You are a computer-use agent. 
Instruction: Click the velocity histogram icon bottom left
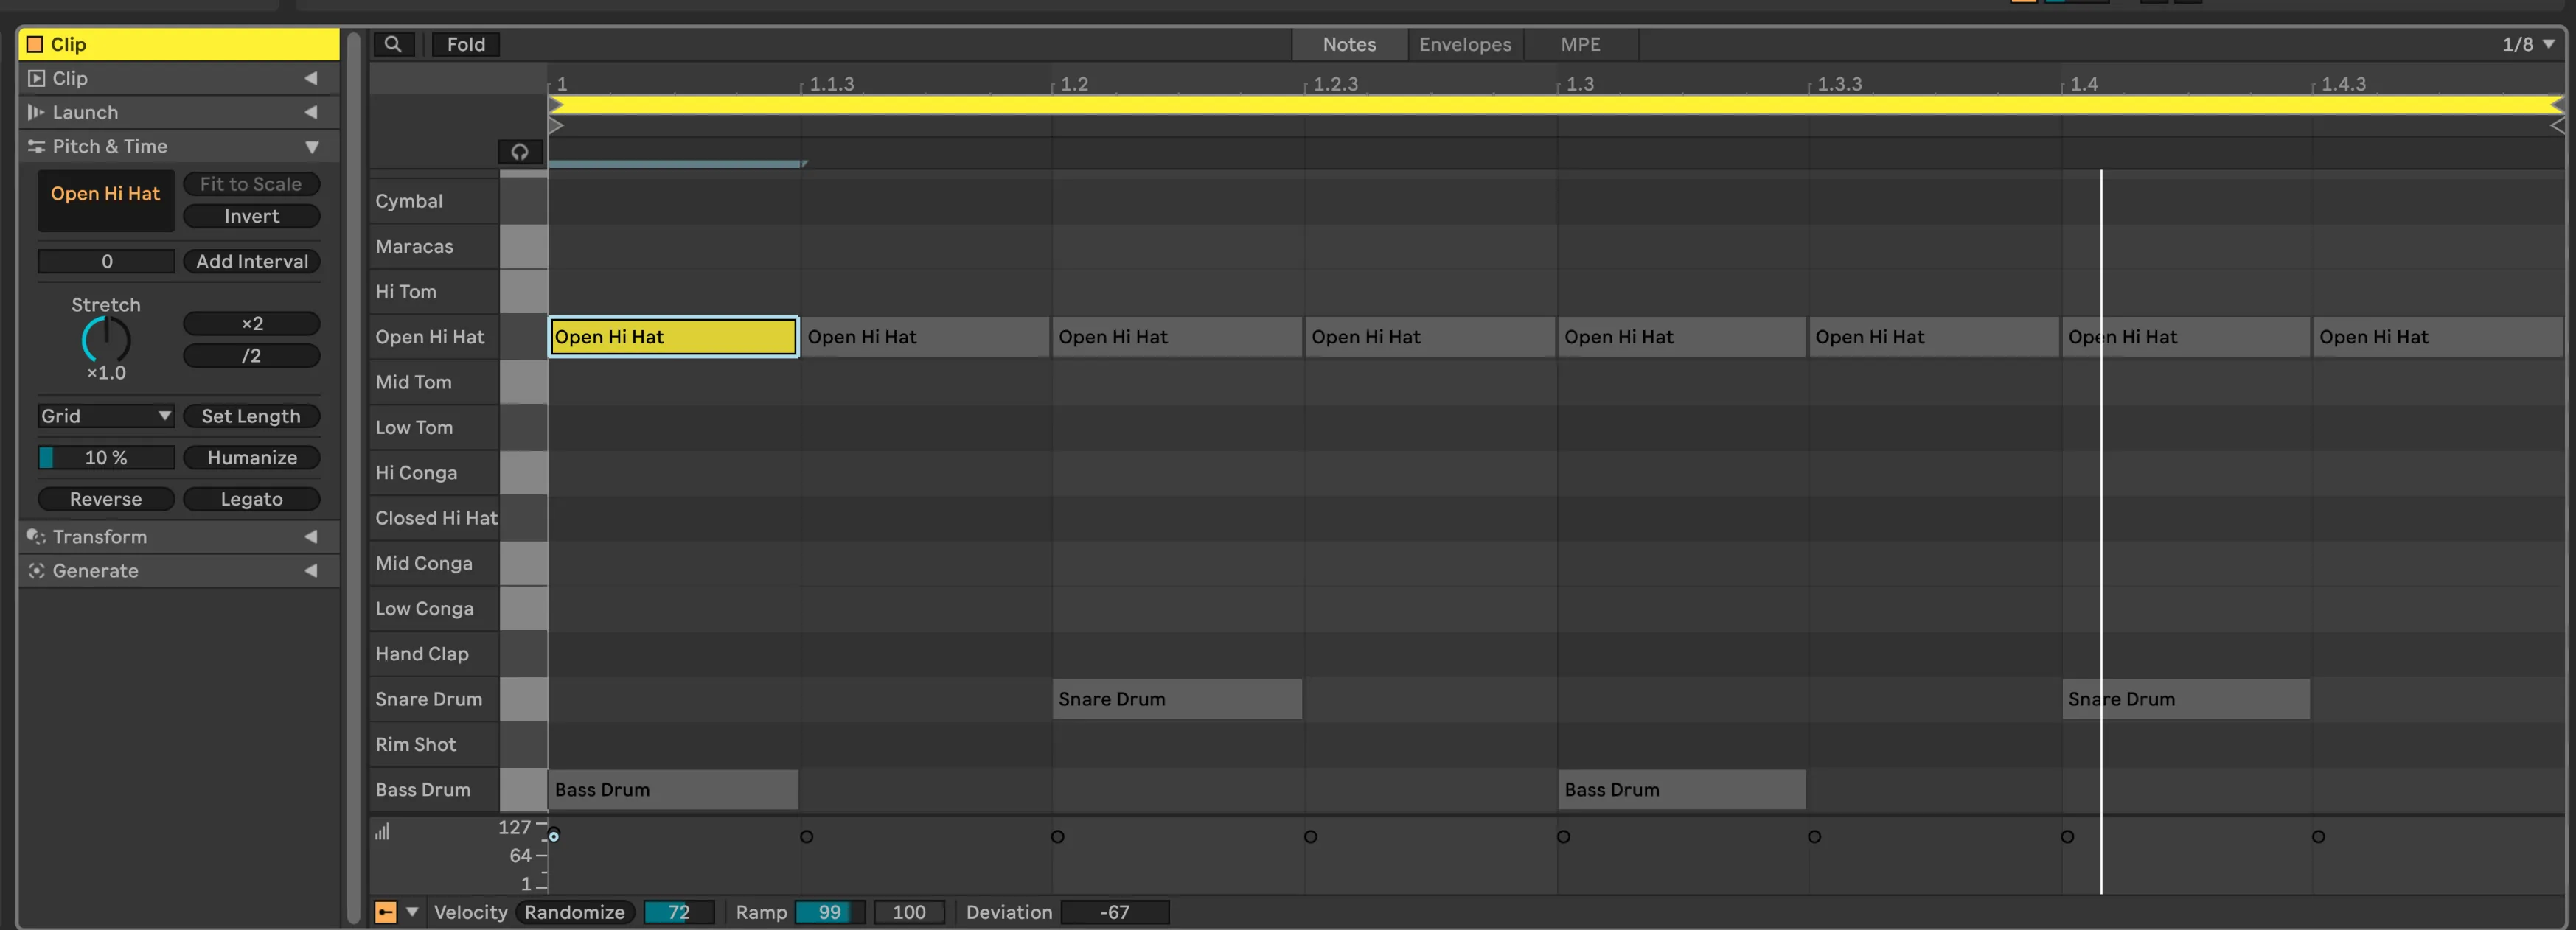[383, 830]
